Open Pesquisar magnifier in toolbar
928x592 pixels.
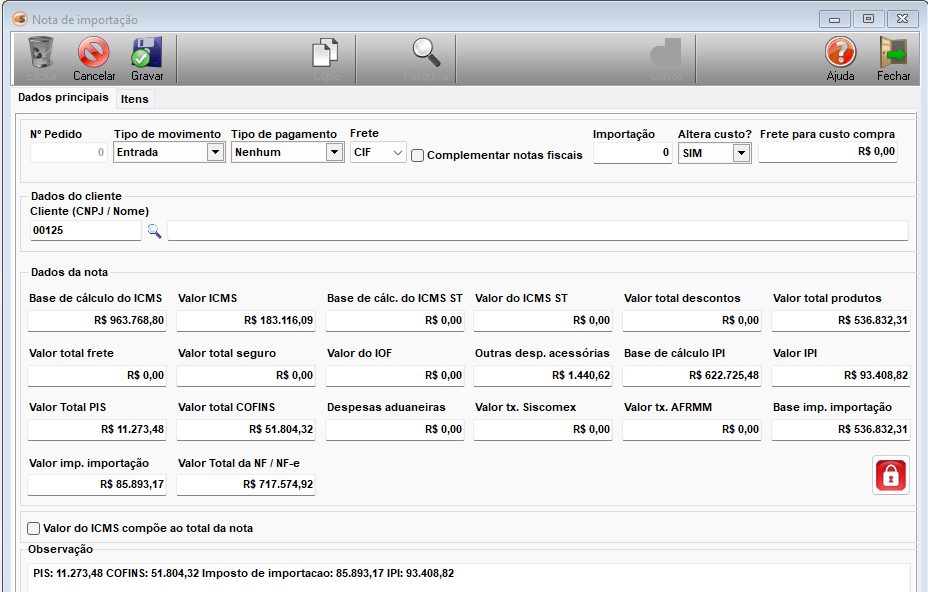coord(426,58)
